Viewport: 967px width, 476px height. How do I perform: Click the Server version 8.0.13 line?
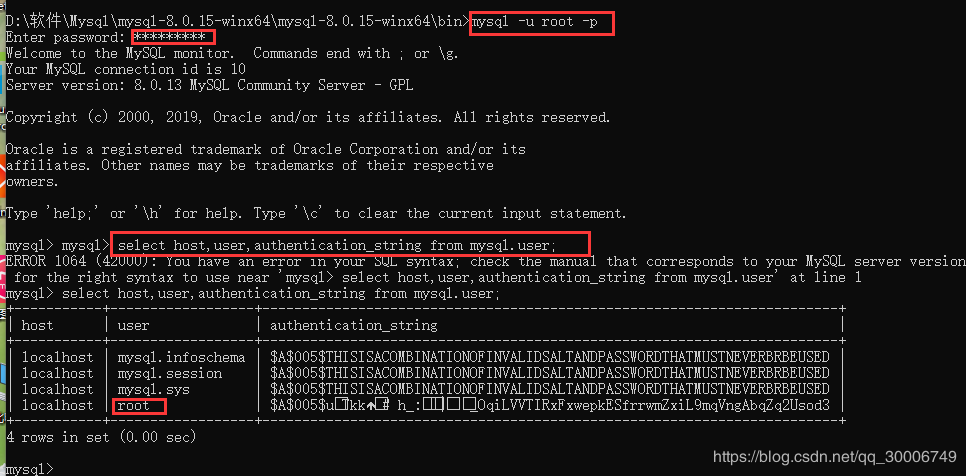[x=209, y=85]
